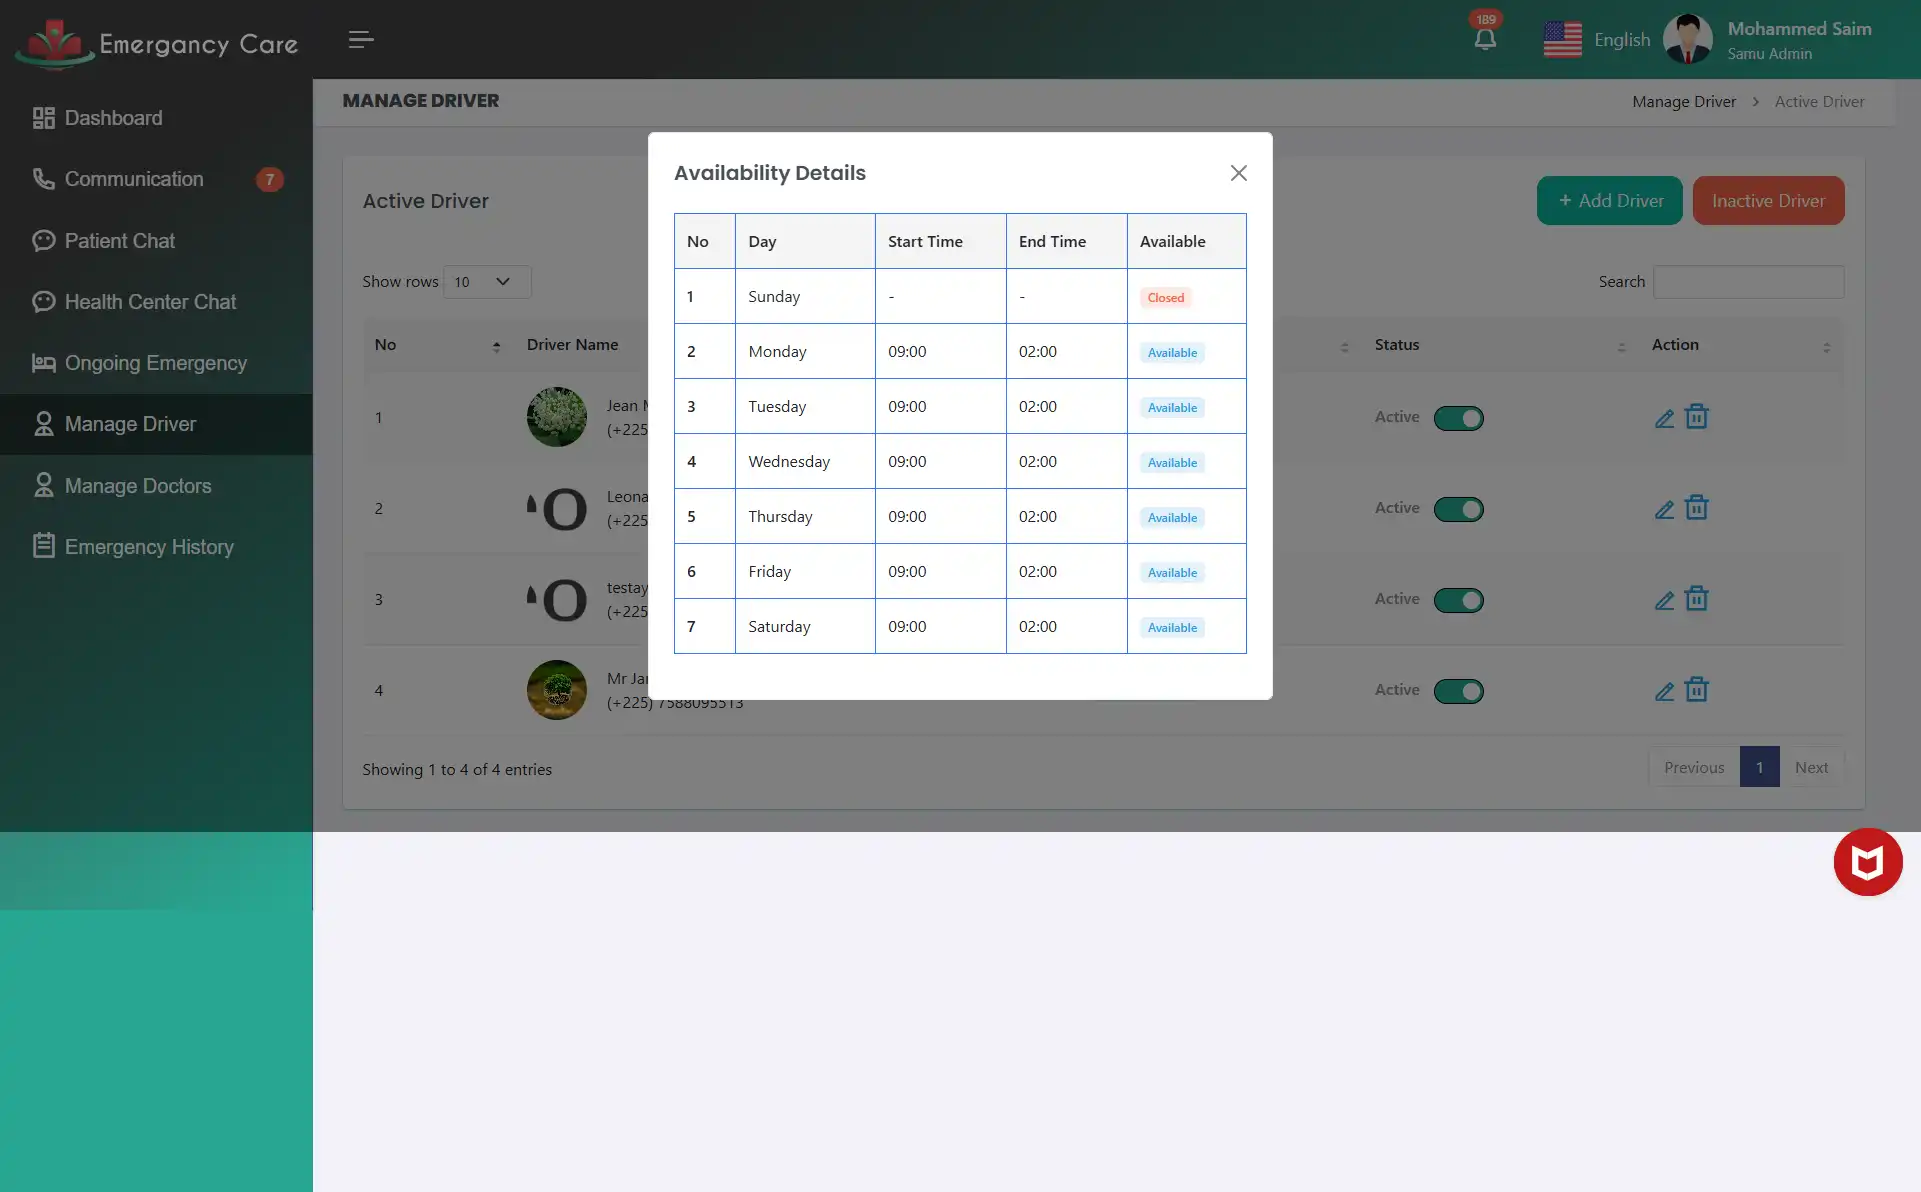Click the sidebar collapse hamburger icon
Screen dimensions: 1921x1192
tap(360, 40)
